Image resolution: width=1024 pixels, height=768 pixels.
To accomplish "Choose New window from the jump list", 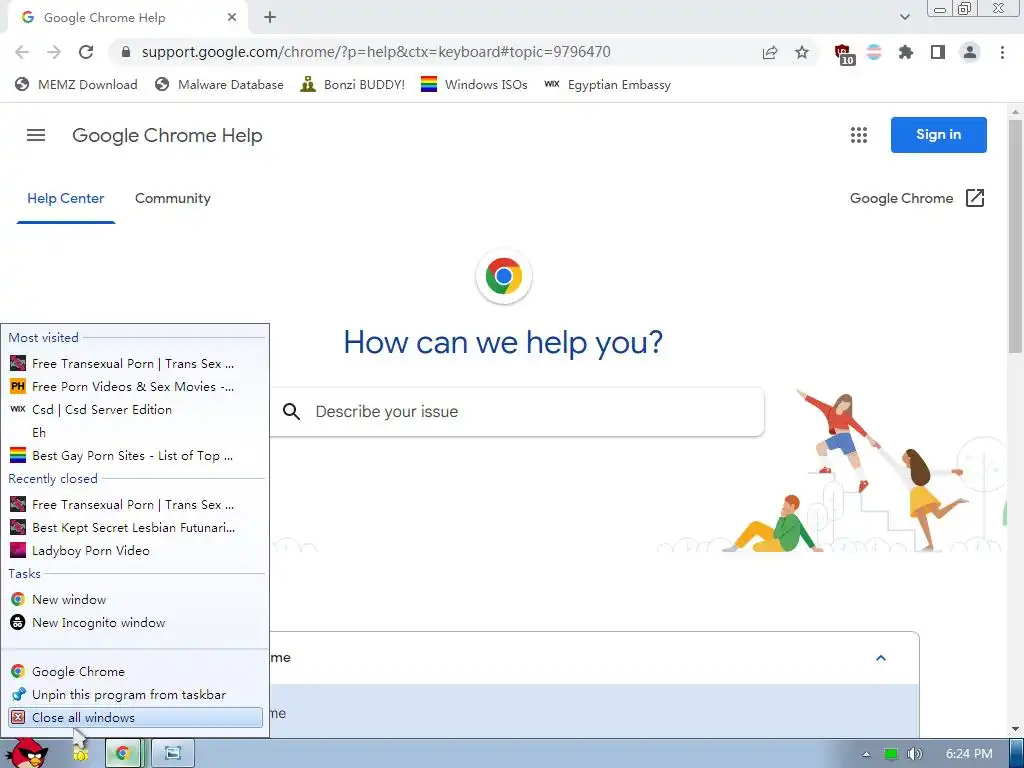I will (136, 600).
